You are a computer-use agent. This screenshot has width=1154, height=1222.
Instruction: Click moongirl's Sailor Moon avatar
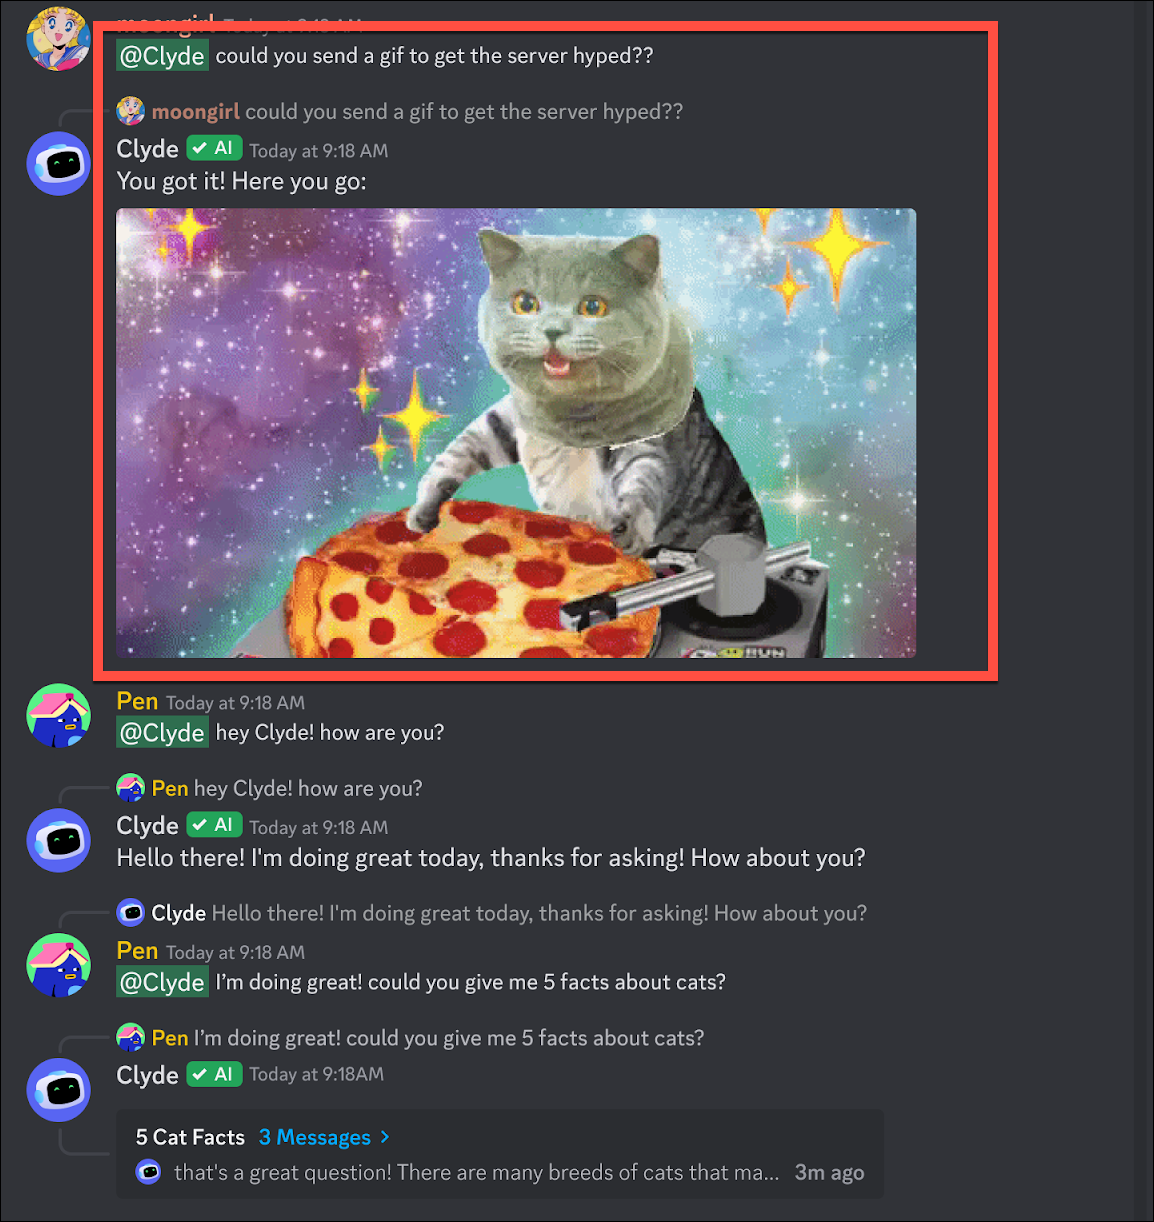[x=58, y=38]
